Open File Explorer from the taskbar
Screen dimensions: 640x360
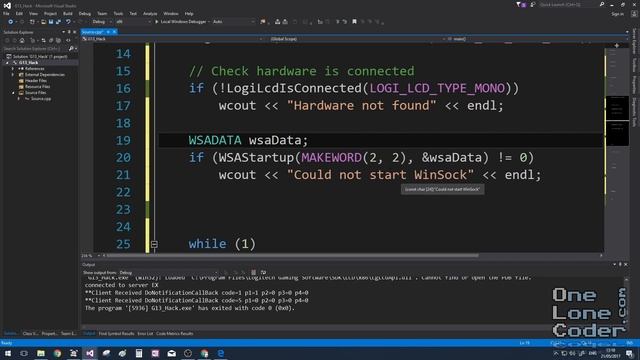(41, 353)
